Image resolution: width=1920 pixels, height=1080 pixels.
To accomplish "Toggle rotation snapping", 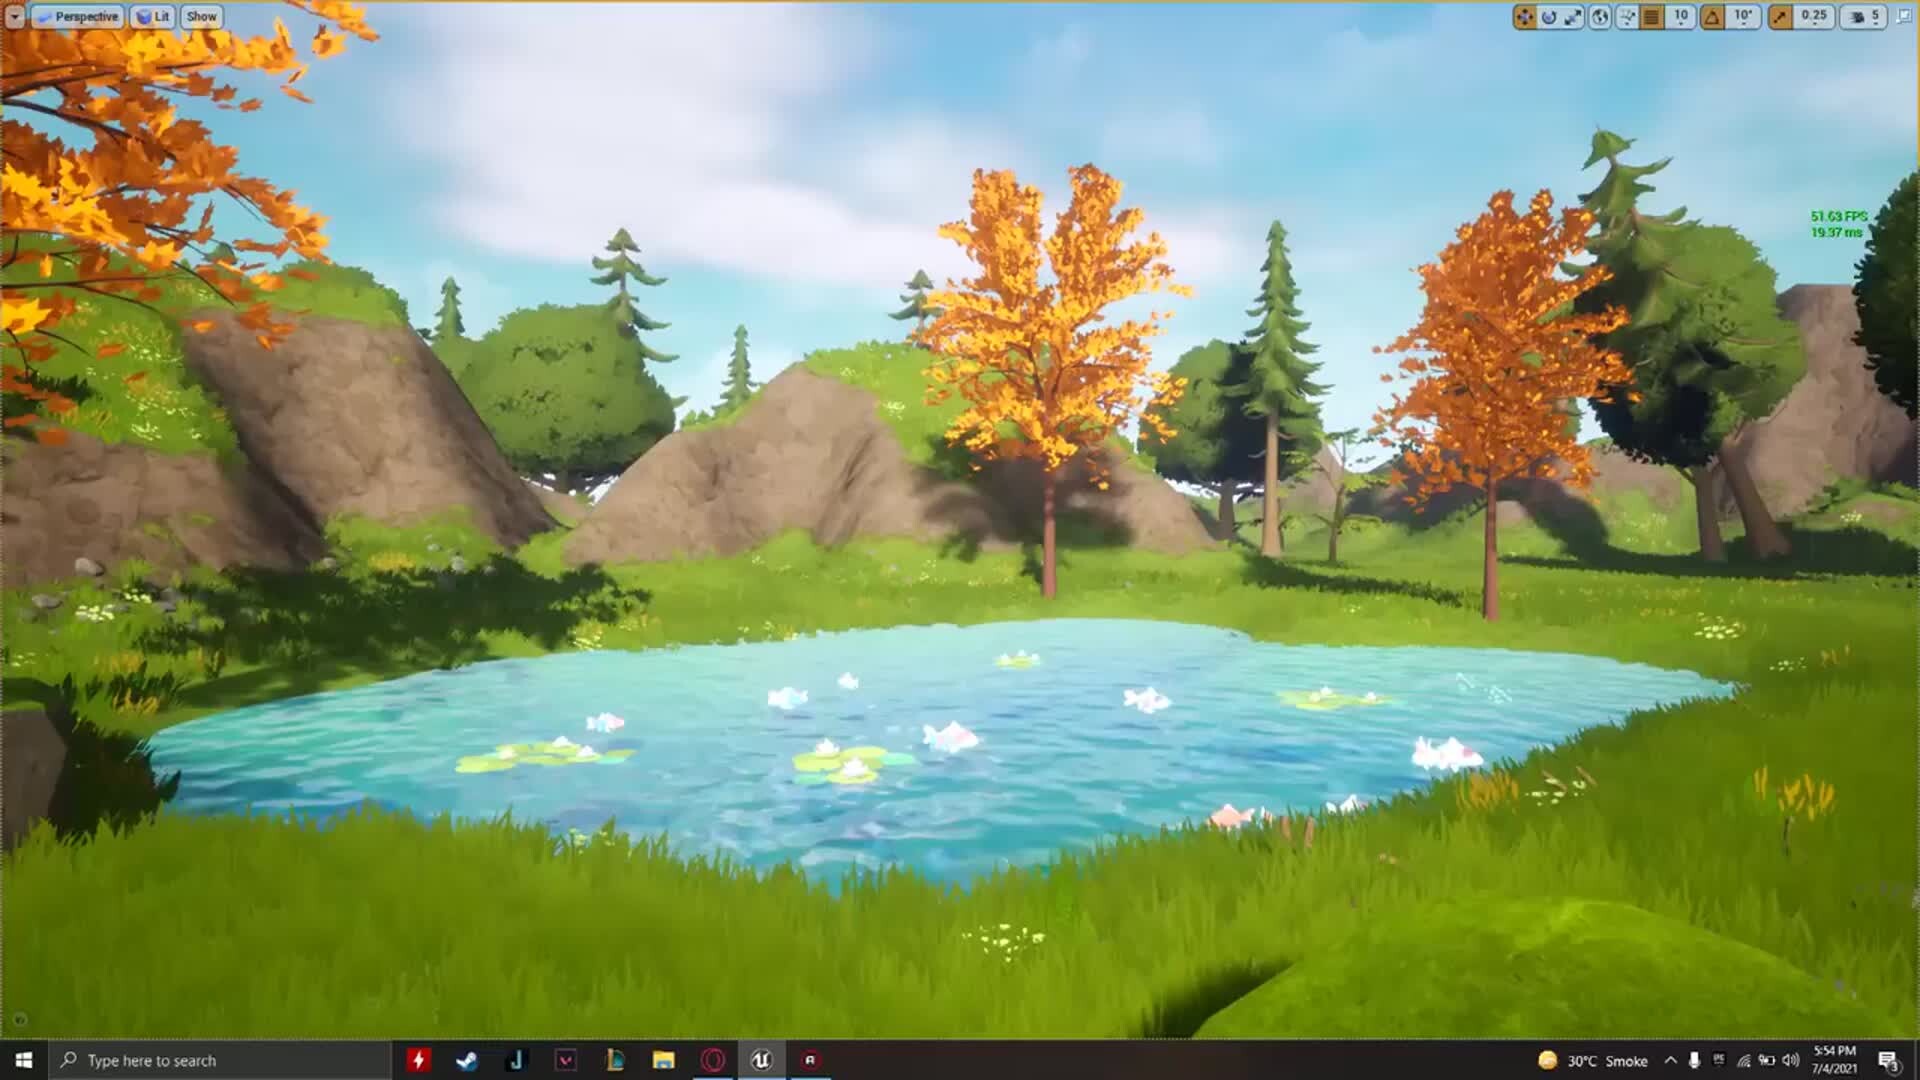I will pos(1712,16).
